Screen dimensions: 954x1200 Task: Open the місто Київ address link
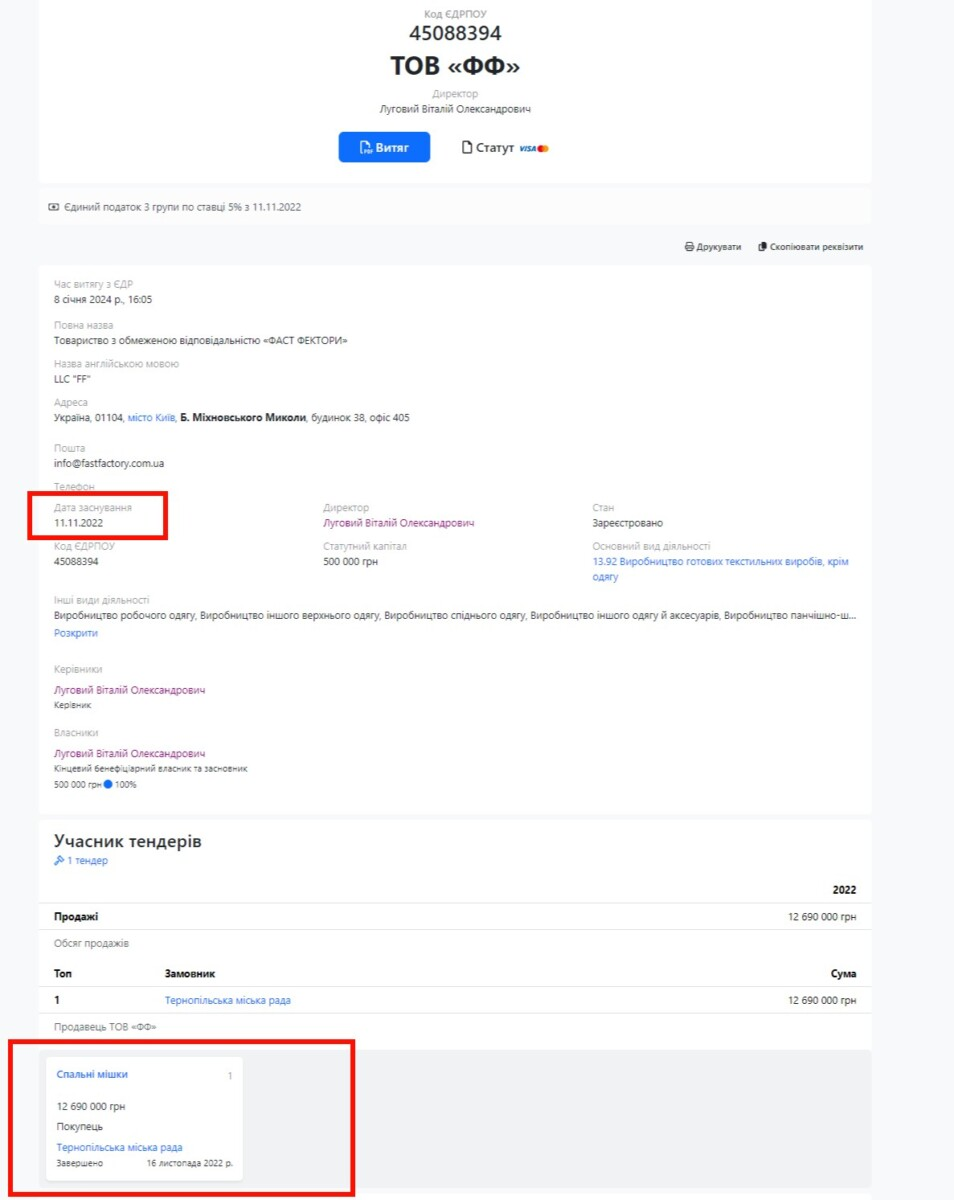coord(152,418)
